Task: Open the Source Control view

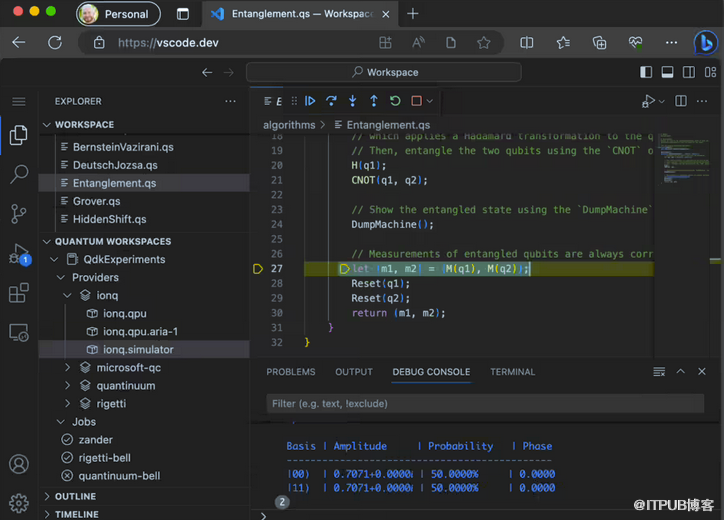Action: pos(18,213)
